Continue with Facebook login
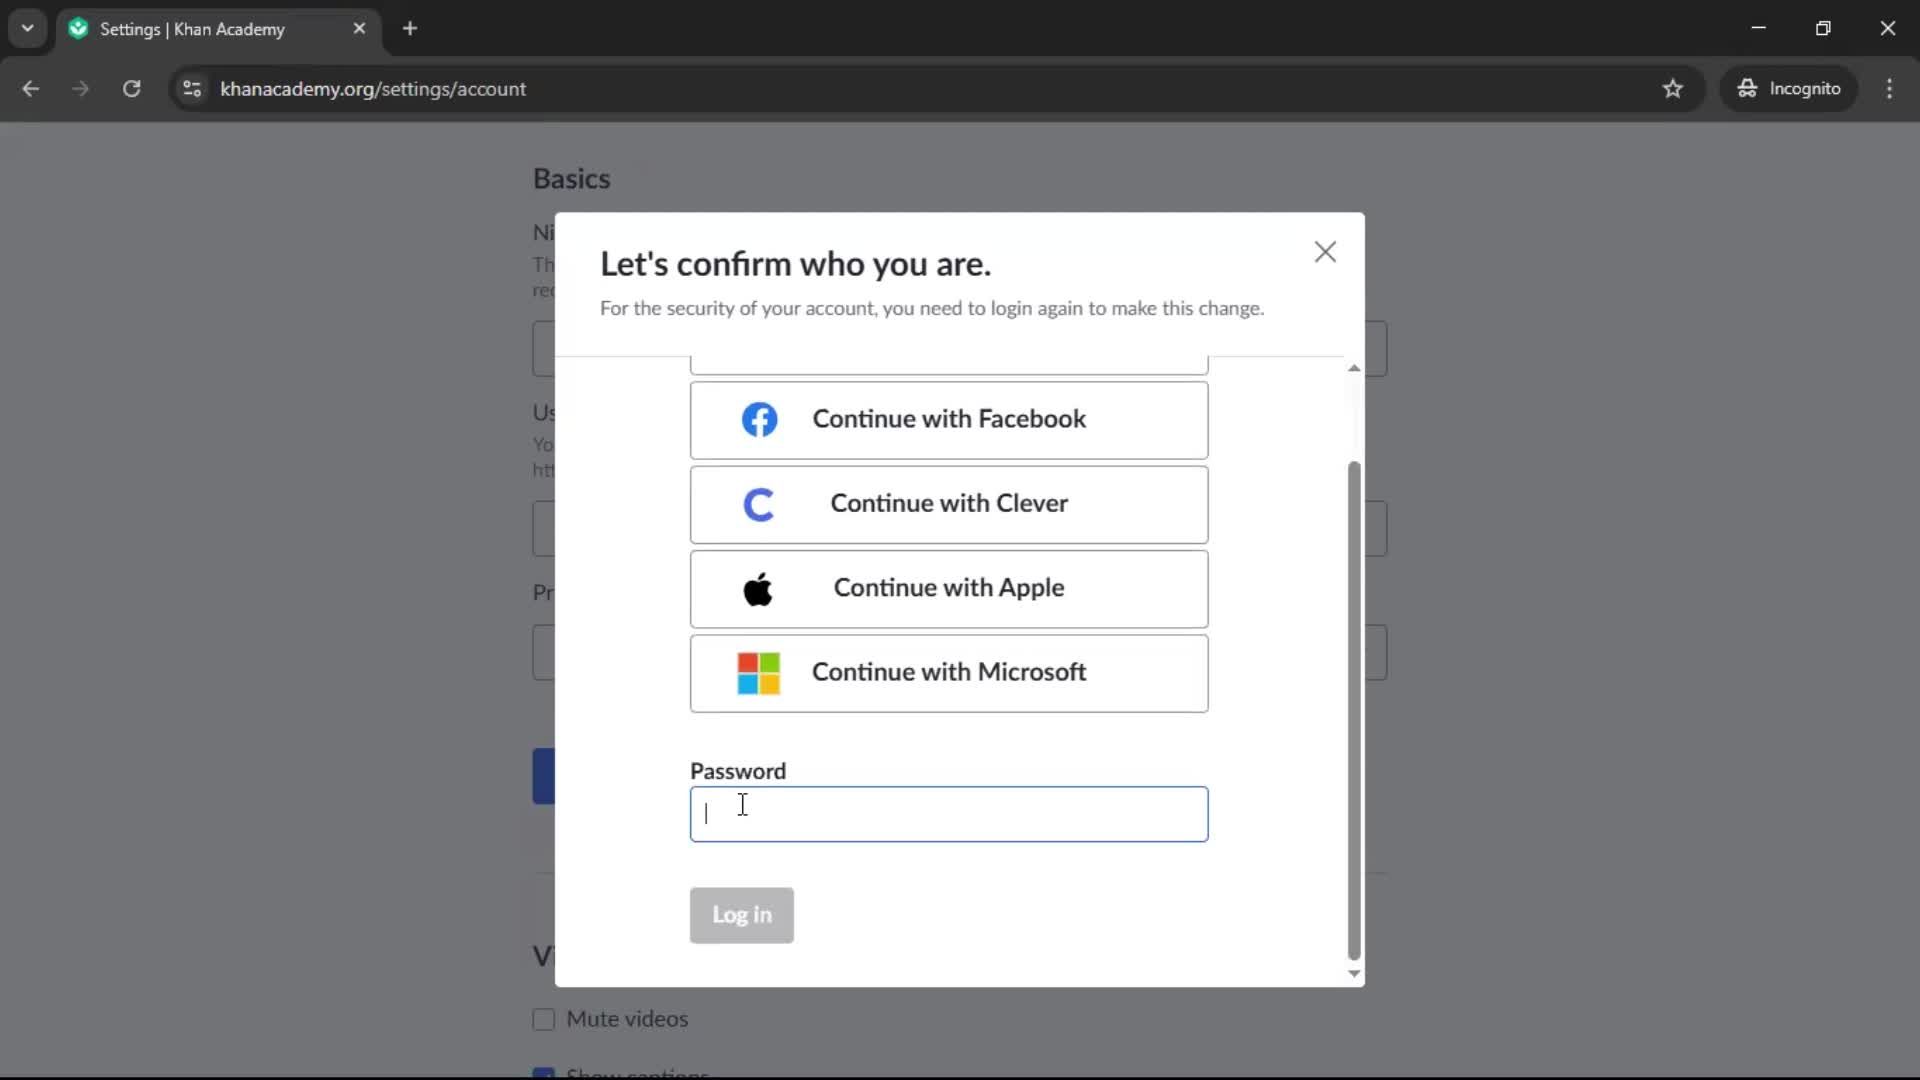Viewport: 1920px width, 1080px height. [x=949, y=420]
